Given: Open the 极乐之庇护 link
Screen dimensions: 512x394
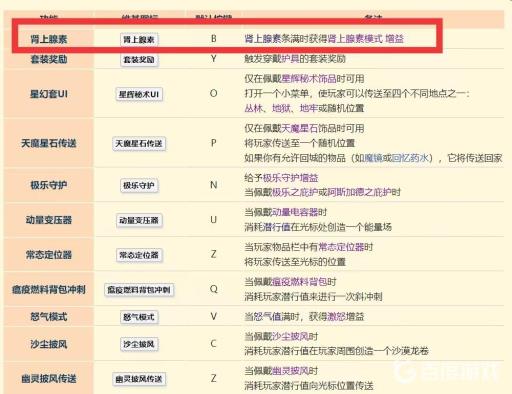Looking at the screenshot, I should pos(295,192).
